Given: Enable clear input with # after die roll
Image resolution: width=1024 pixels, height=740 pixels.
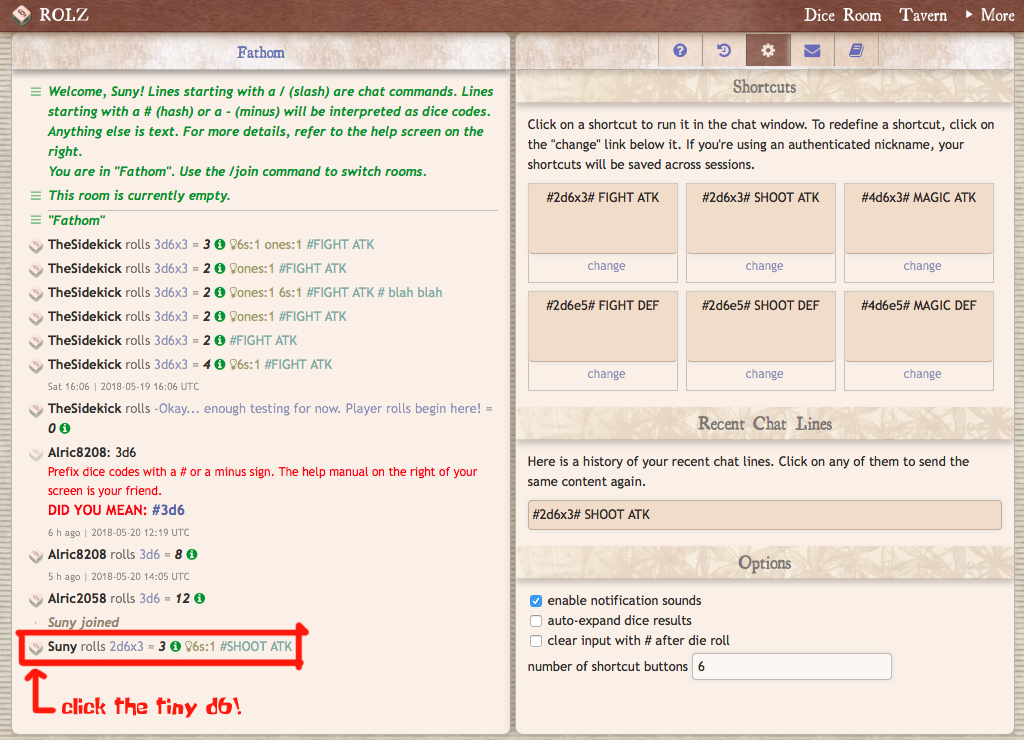Looking at the screenshot, I should (536, 641).
